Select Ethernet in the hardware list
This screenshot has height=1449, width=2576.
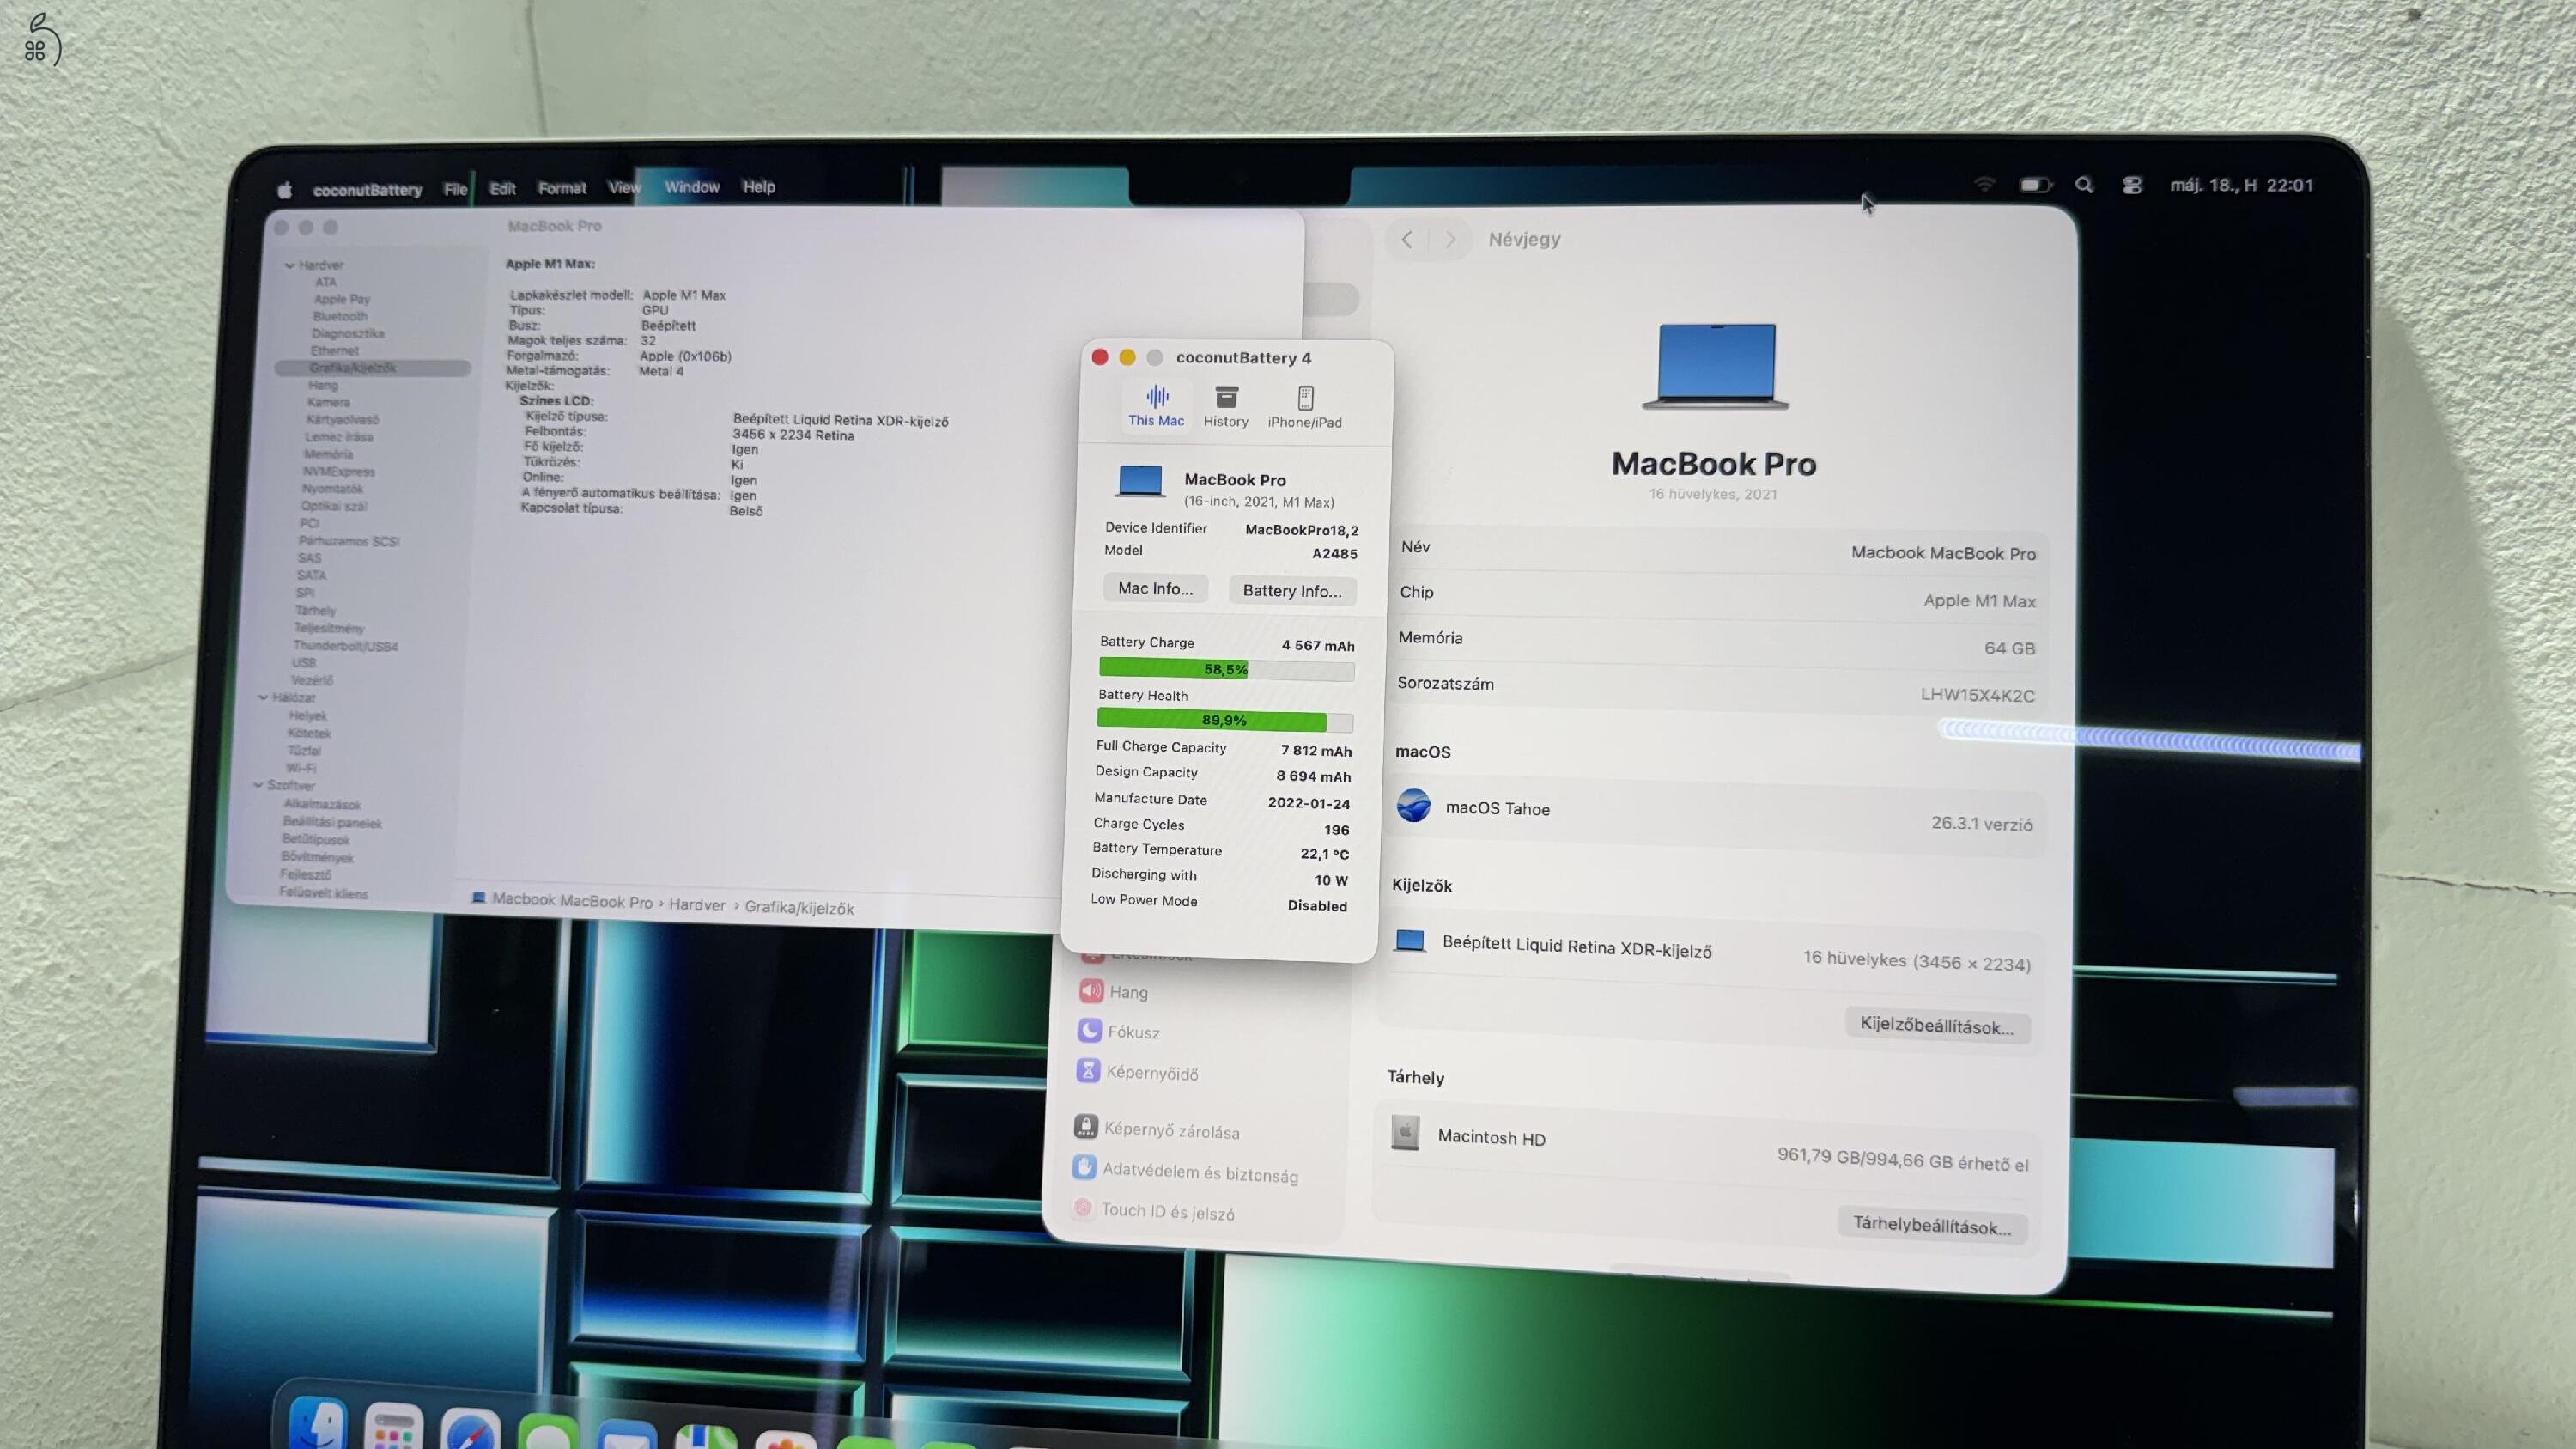tap(335, 350)
